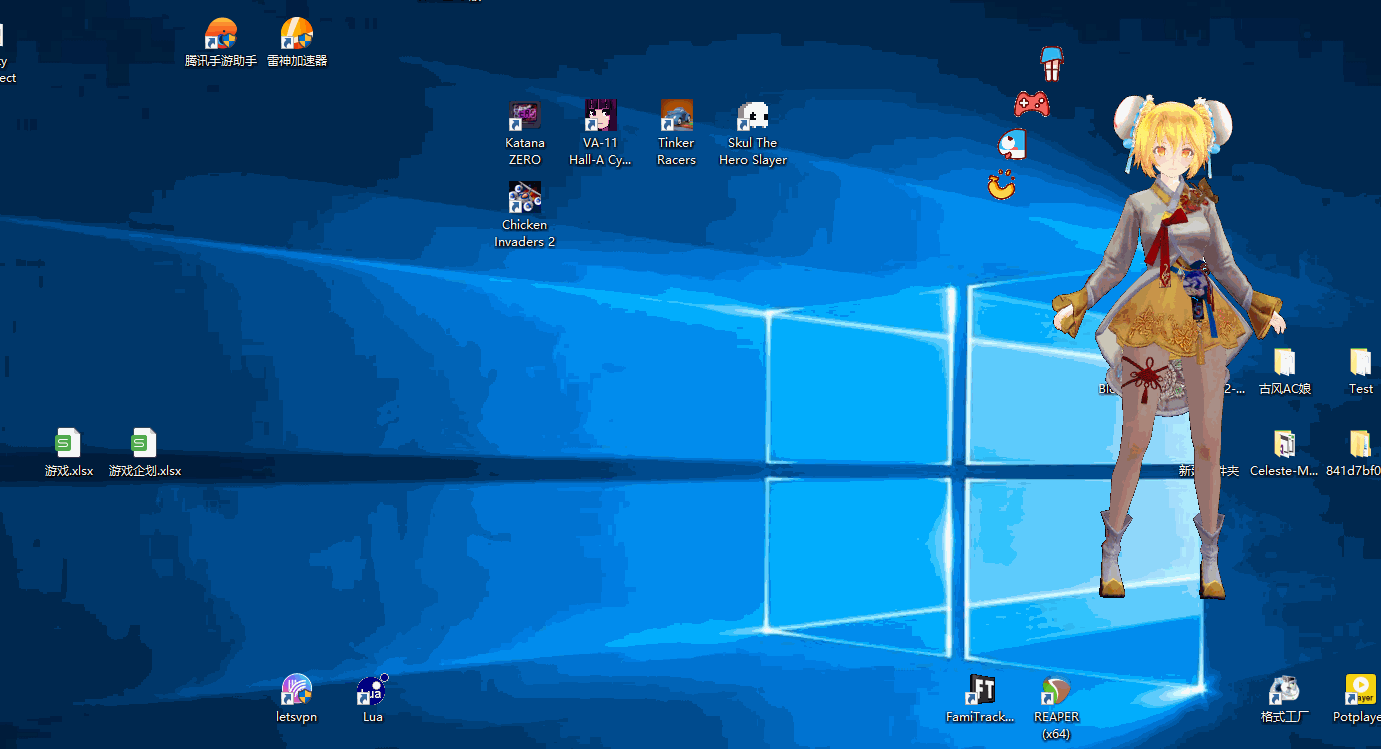Image resolution: width=1381 pixels, height=749 pixels.
Task: Click the Tinker Racers shortcut
Action: click(676, 133)
